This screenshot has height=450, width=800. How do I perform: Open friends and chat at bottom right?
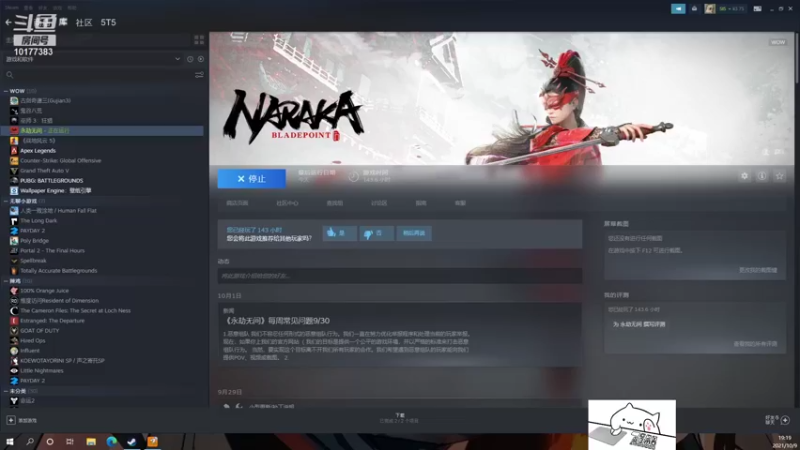coord(778,420)
